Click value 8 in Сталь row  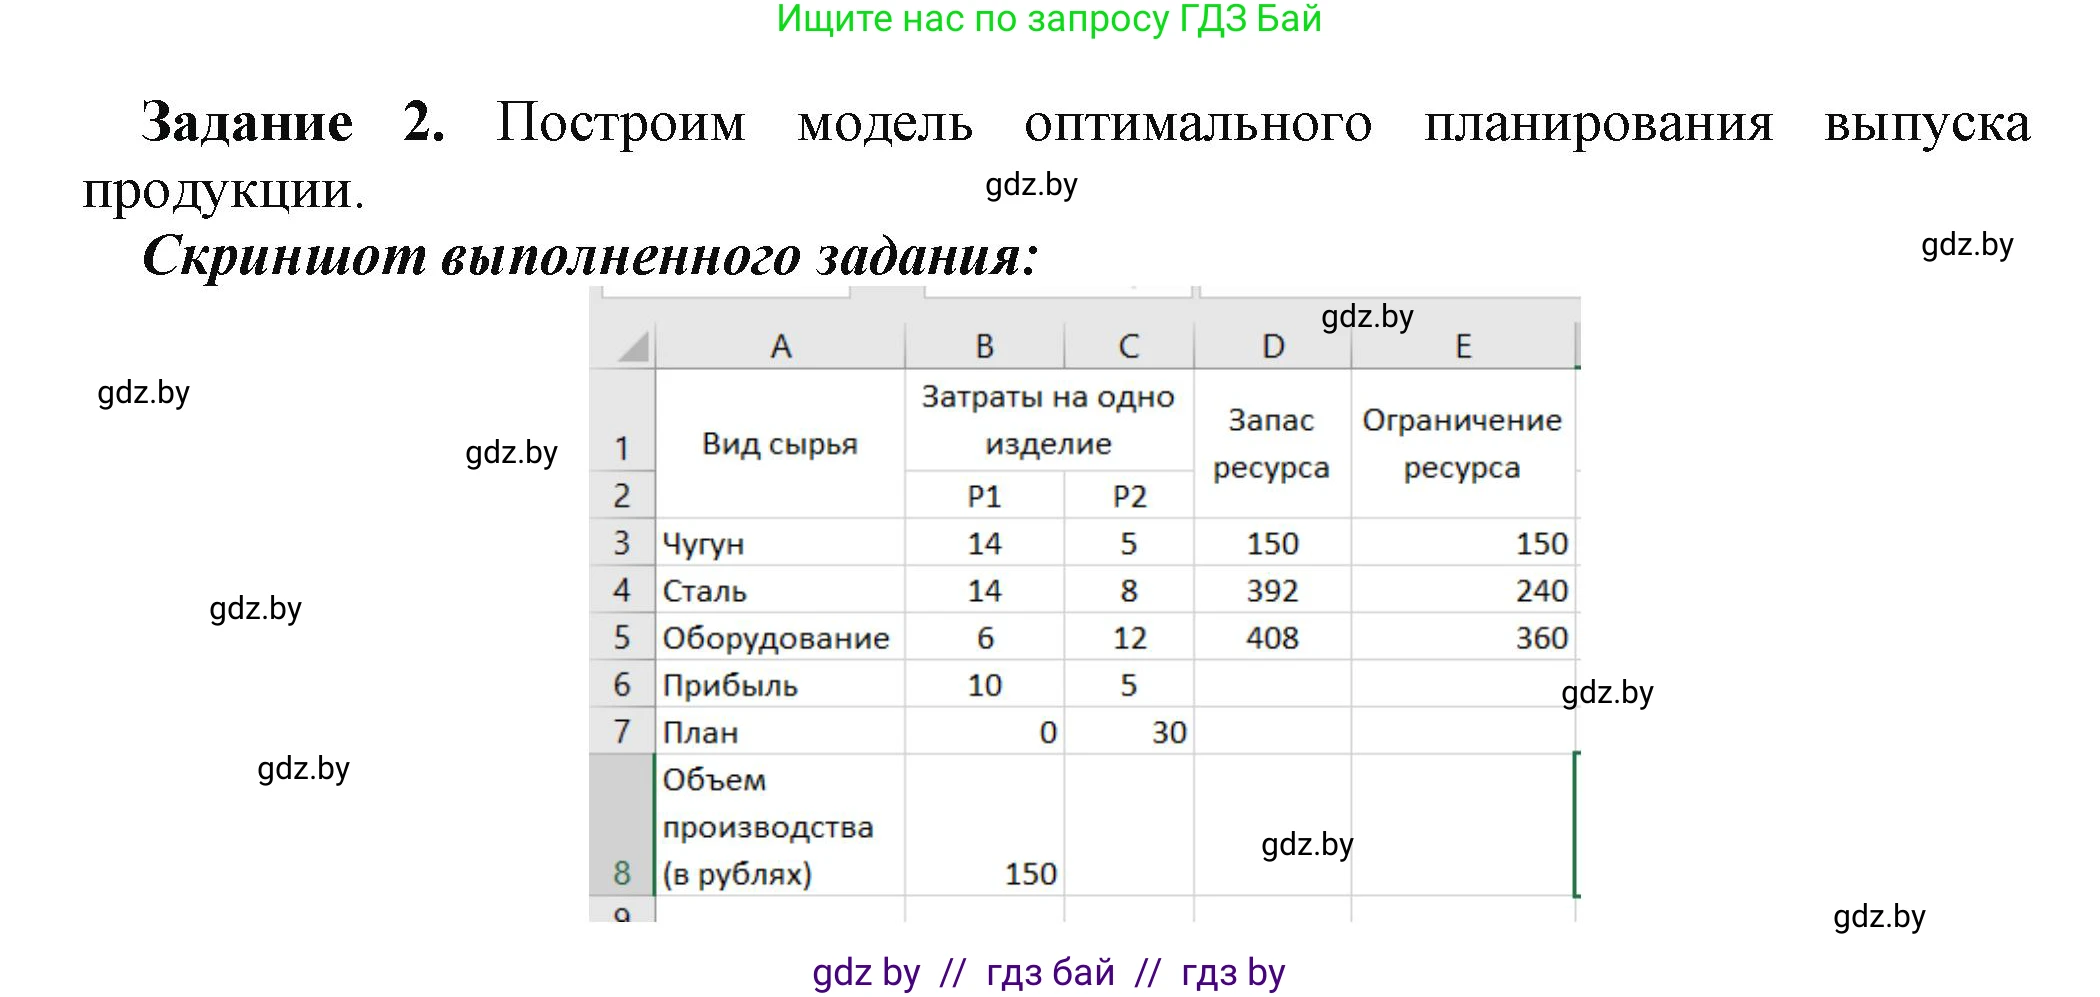point(1129,590)
